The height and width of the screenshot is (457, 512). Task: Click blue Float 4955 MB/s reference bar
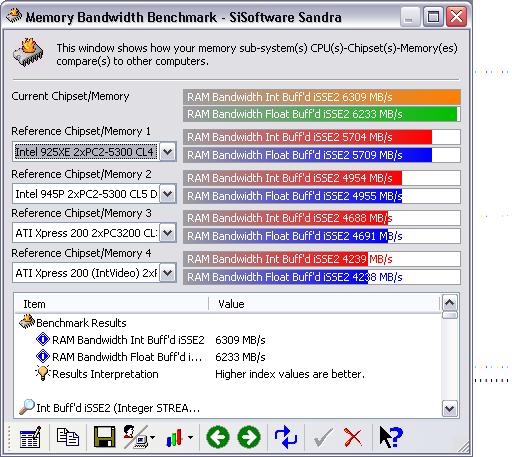(322, 196)
